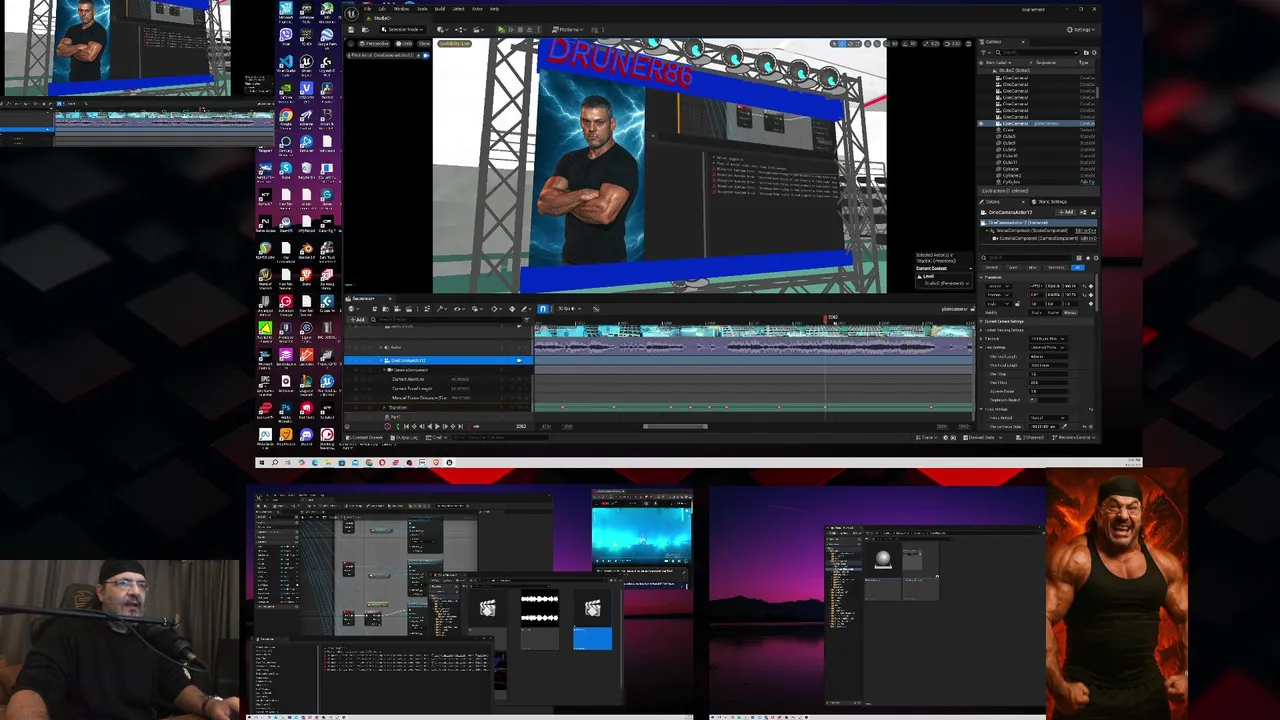This screenshot has width=1280, height=720.
Task: Click the Sequencer curve editor icon
Action: (596, 309)
